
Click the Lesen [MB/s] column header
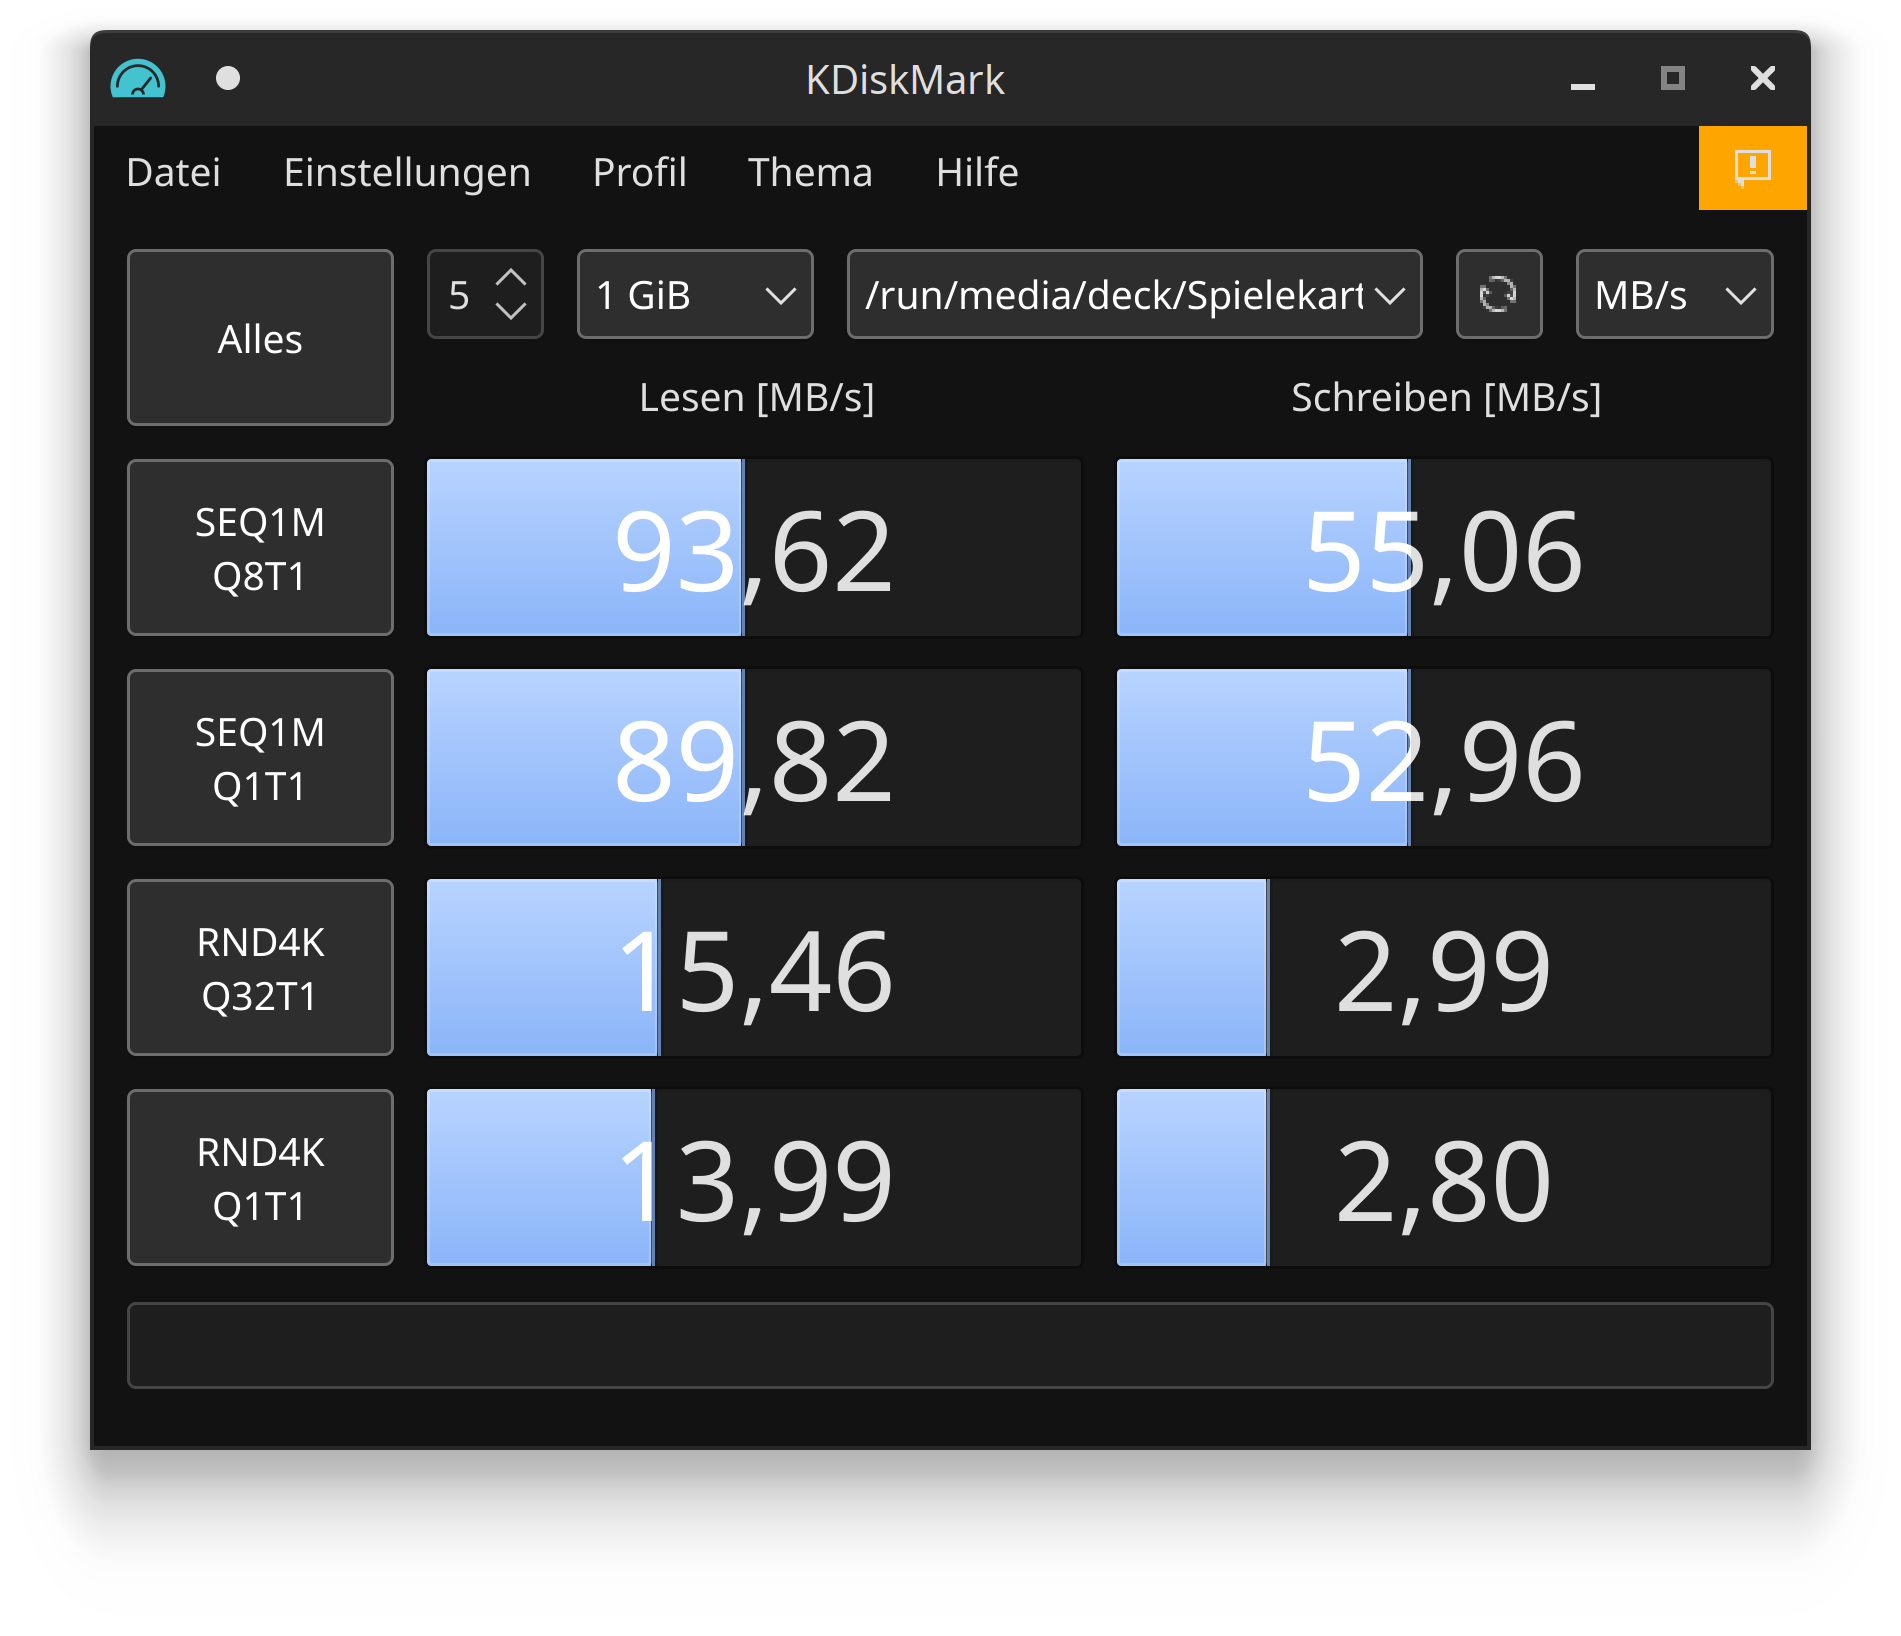coord(757,398)
